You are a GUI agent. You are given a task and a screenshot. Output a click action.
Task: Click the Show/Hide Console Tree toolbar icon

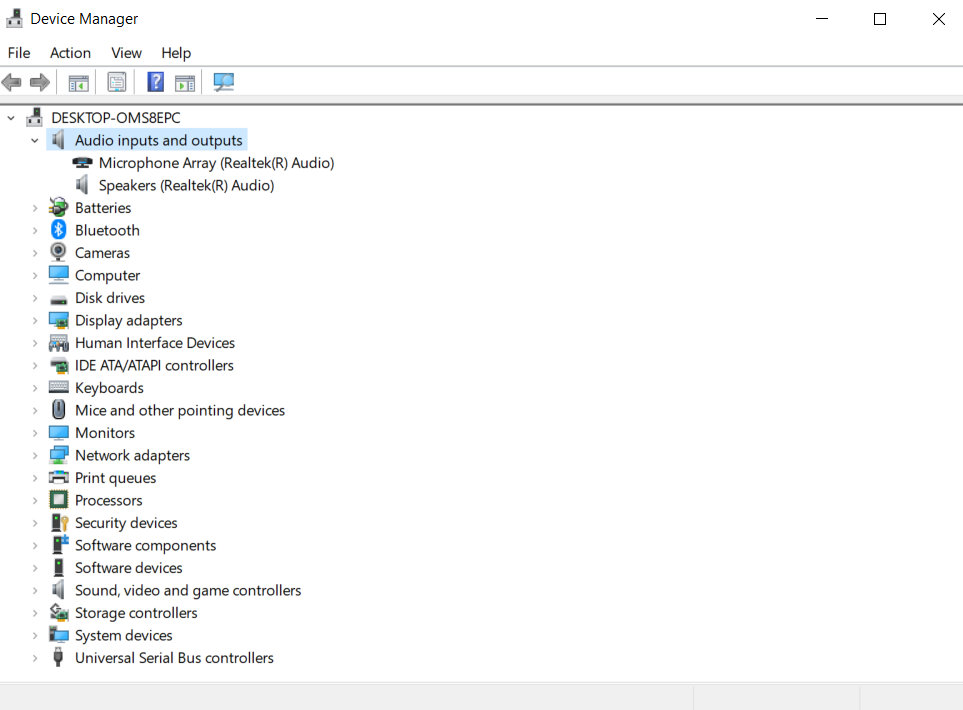click(x=78, y=81)
